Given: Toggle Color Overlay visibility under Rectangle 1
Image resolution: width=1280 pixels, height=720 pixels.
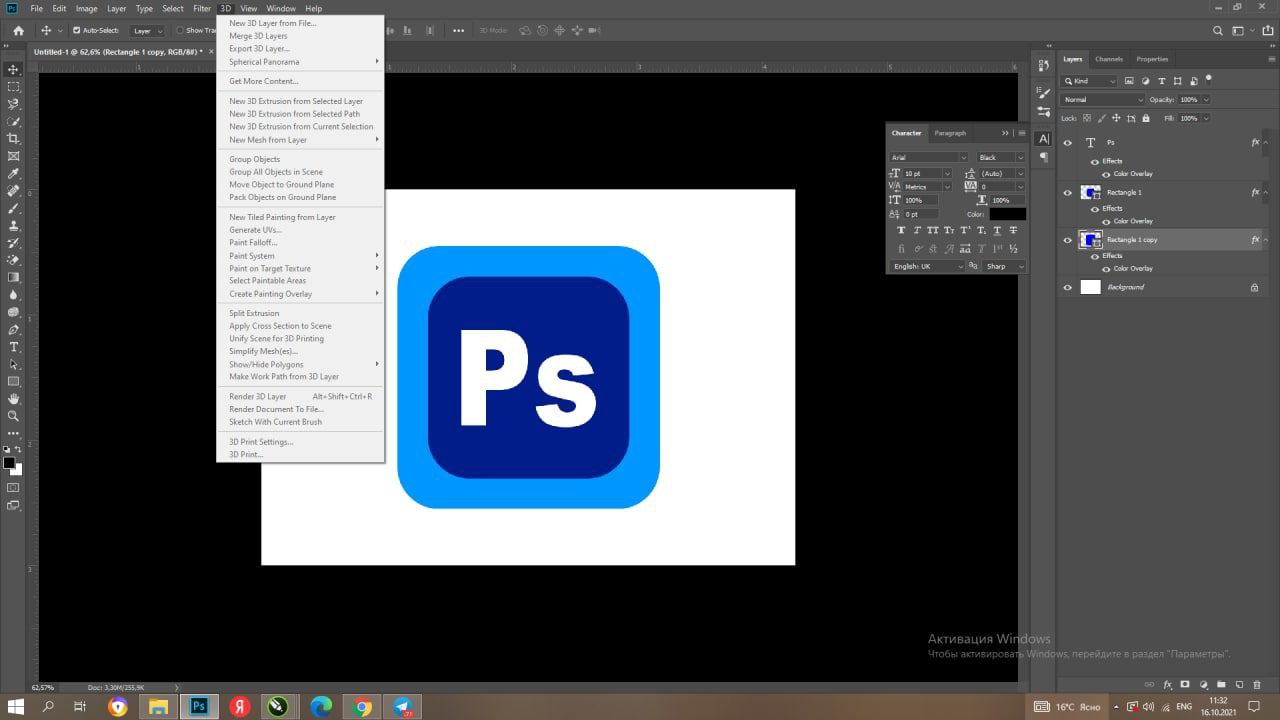Looking at the screenshot, I should point(1106,221).
